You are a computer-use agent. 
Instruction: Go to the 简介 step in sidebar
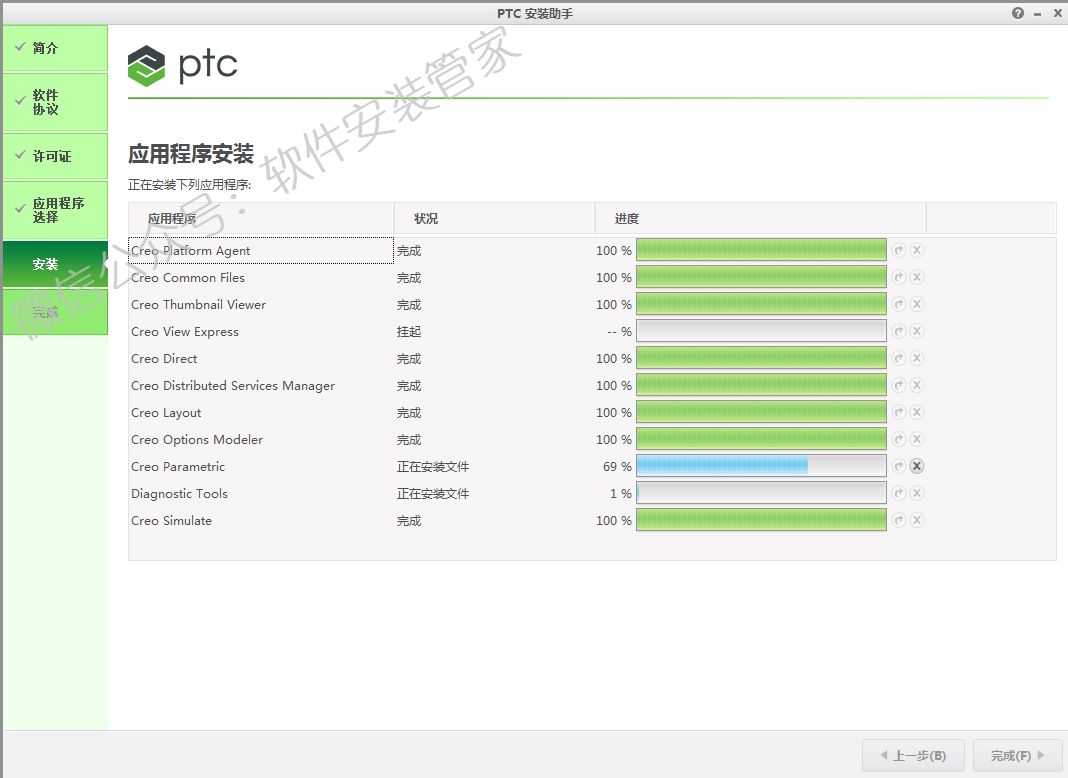pyautogui.click(x=55, y=48)
